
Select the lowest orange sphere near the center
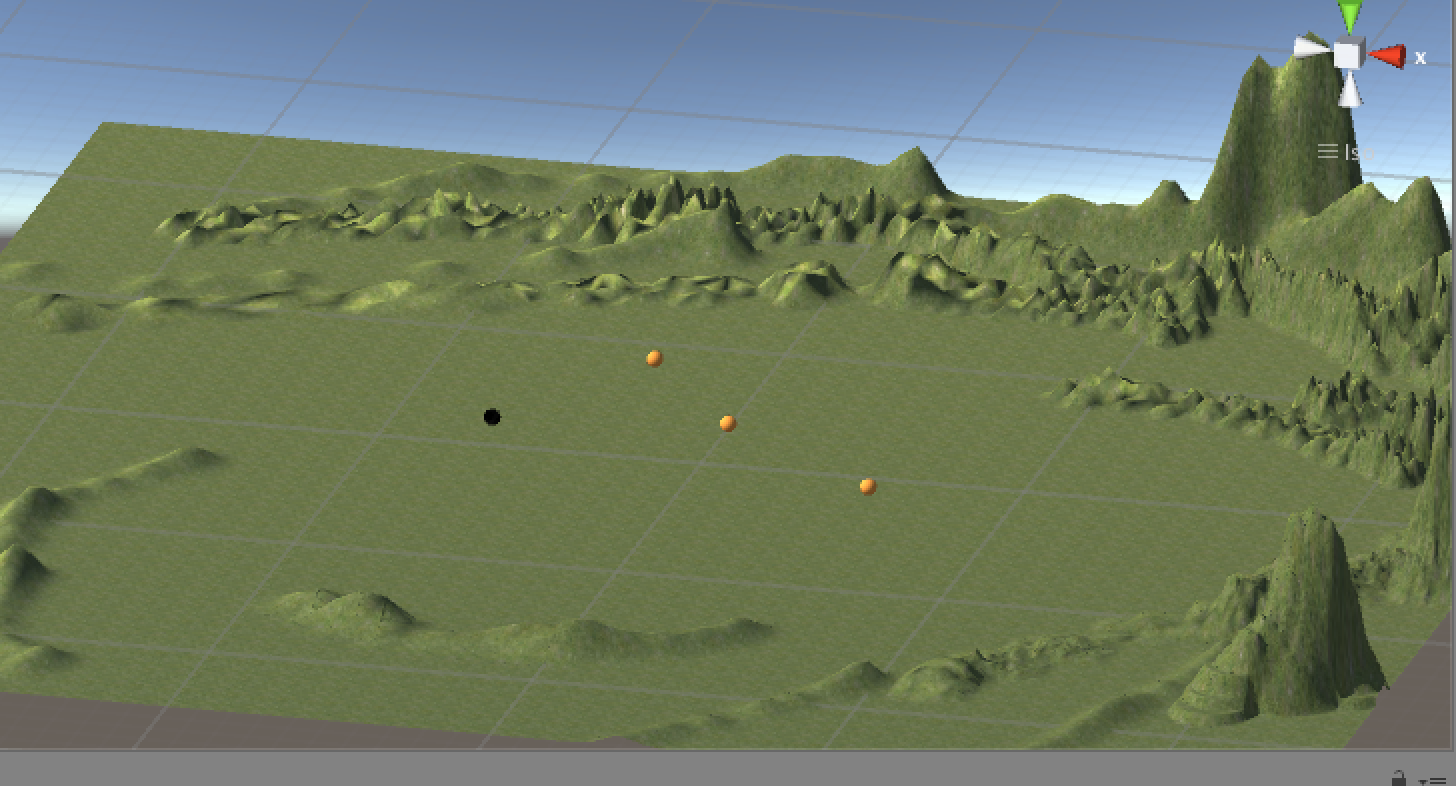tap(867, 486)
